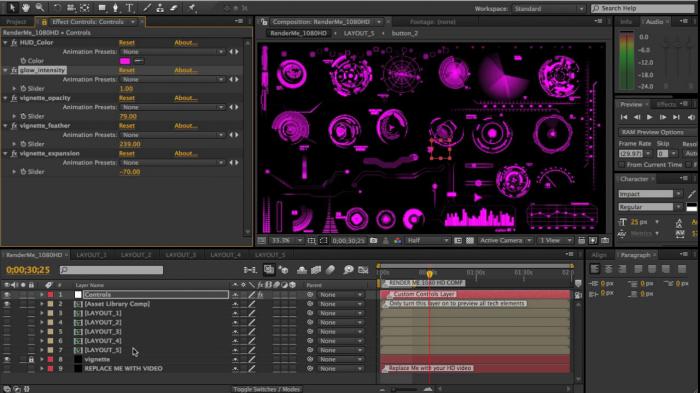Center paragraph text

(x=608, y=268)
